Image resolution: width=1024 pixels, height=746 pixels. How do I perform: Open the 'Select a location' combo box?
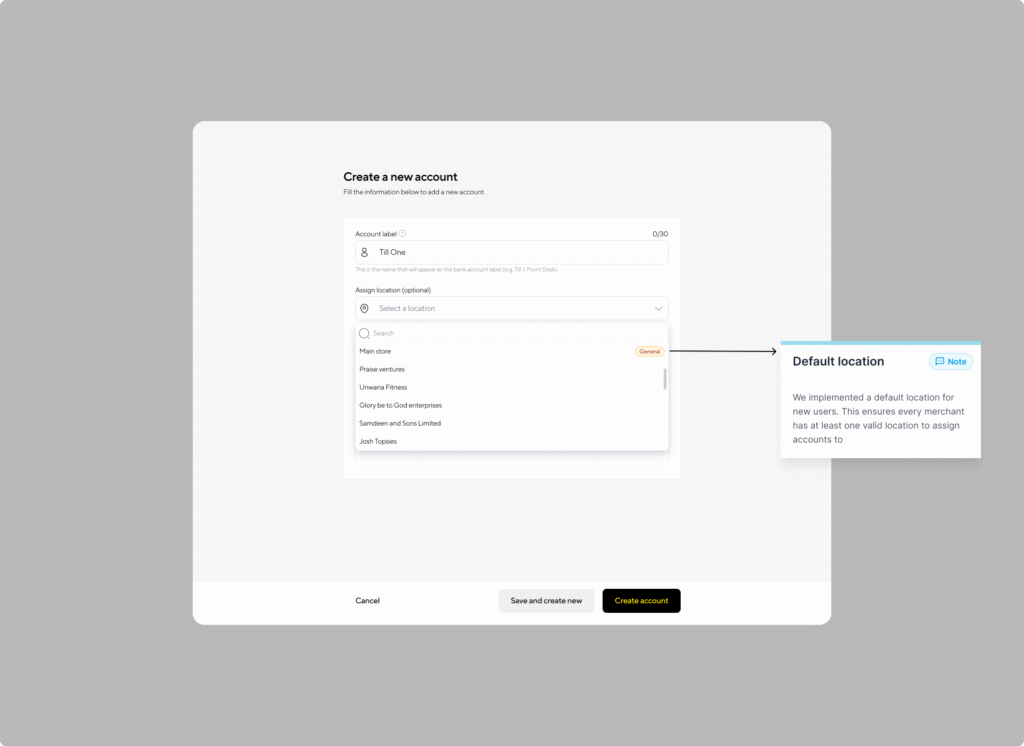pyautogui.click(x=511, y=309)
